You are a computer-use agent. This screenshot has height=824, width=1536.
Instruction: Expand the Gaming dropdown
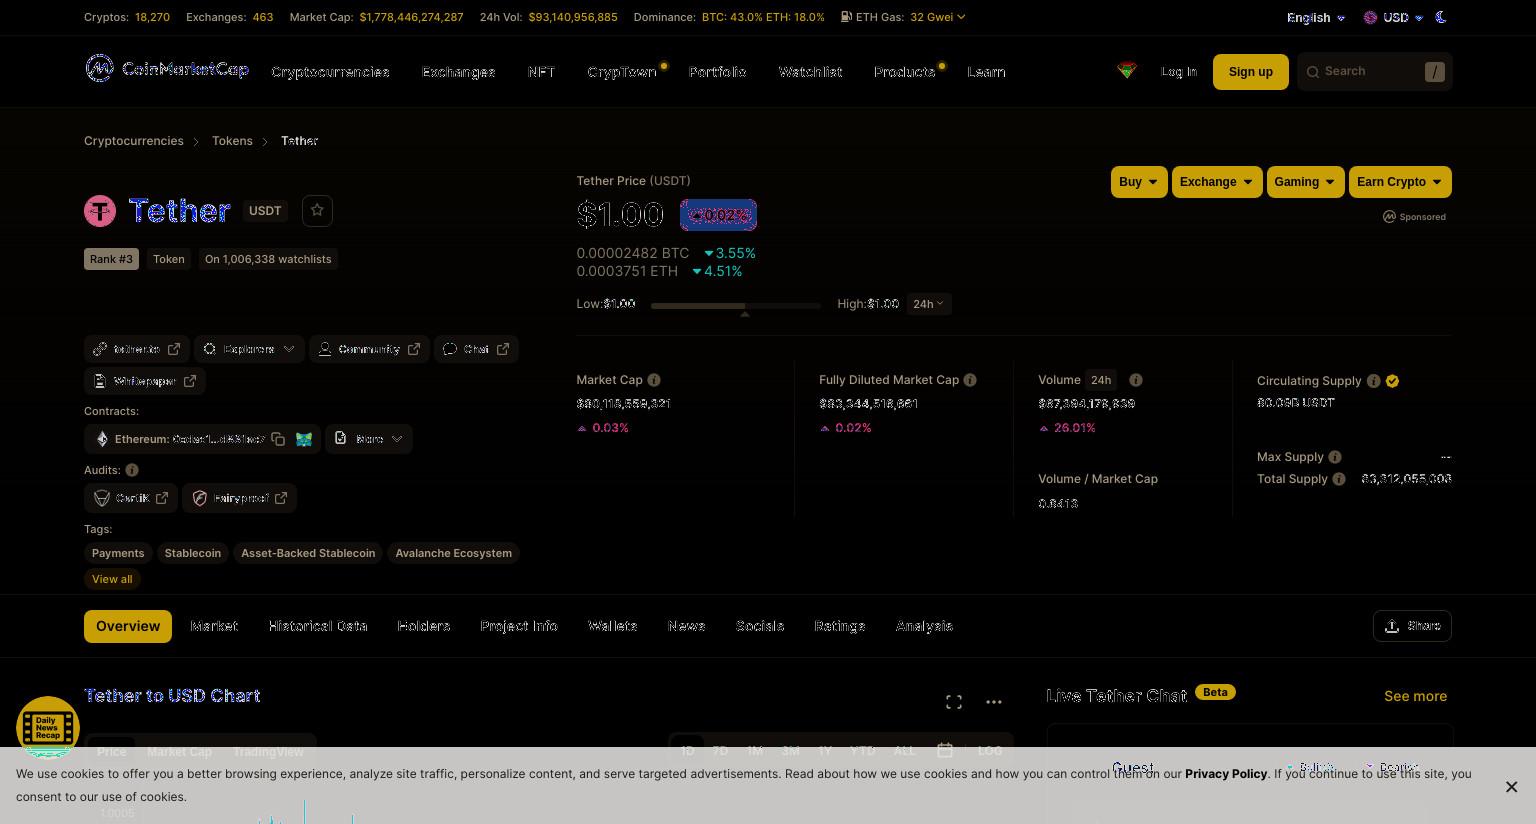(x=1305, y=182)
